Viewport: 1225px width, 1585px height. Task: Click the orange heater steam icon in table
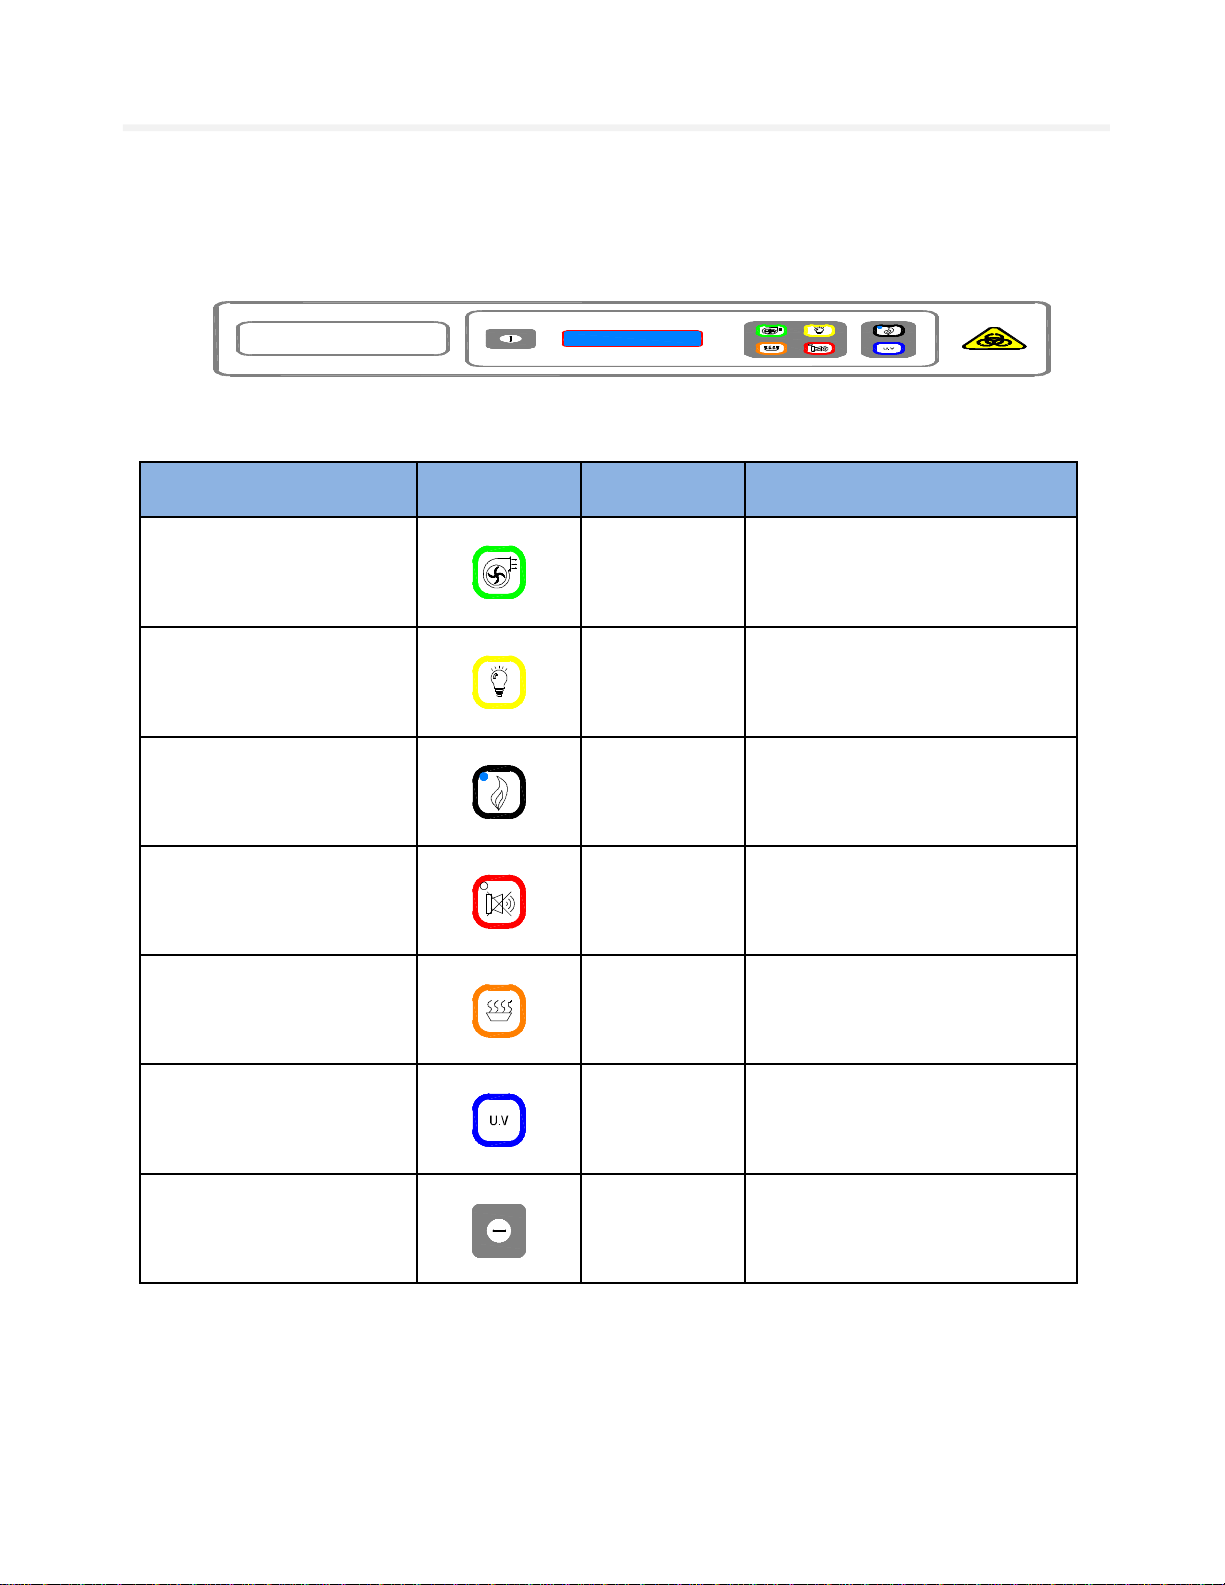point(499,1011)
